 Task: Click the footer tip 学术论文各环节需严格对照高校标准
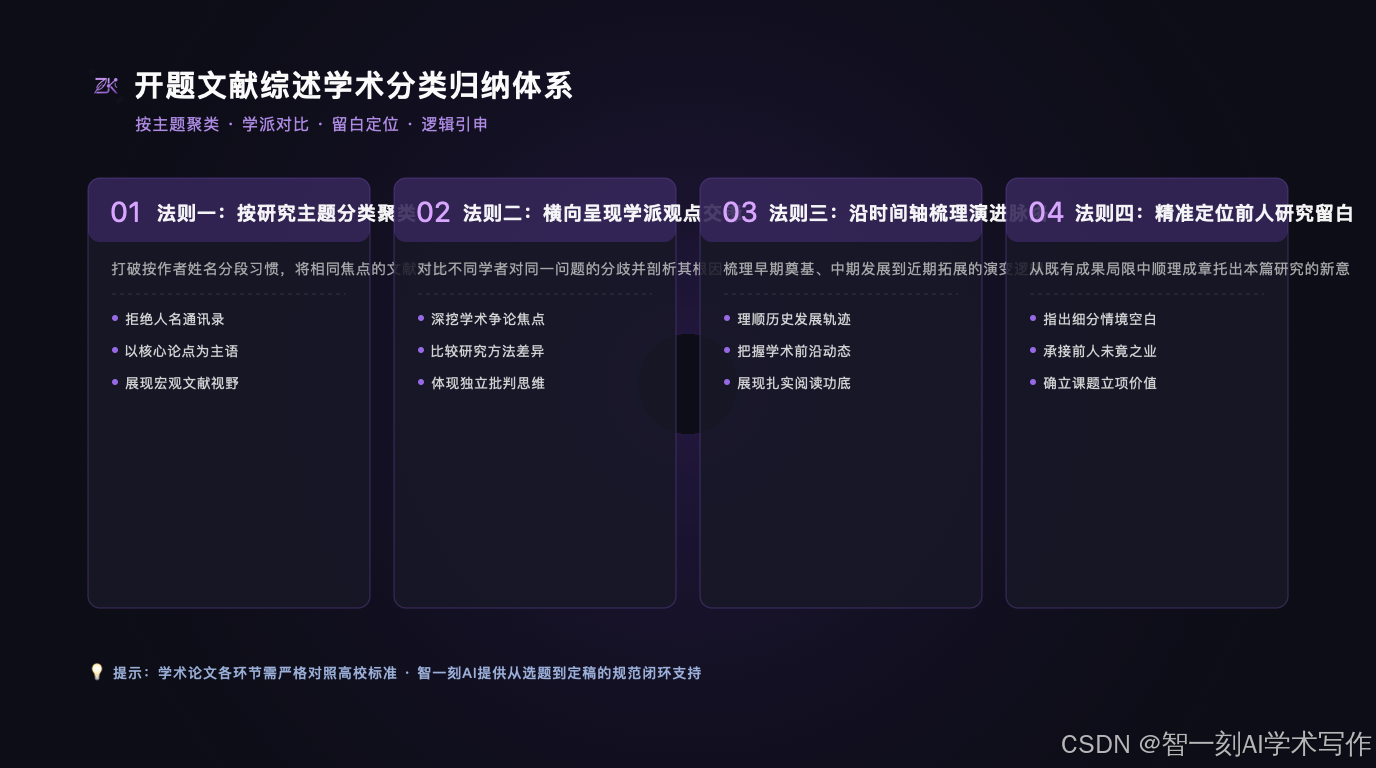(x=277, y=673)
